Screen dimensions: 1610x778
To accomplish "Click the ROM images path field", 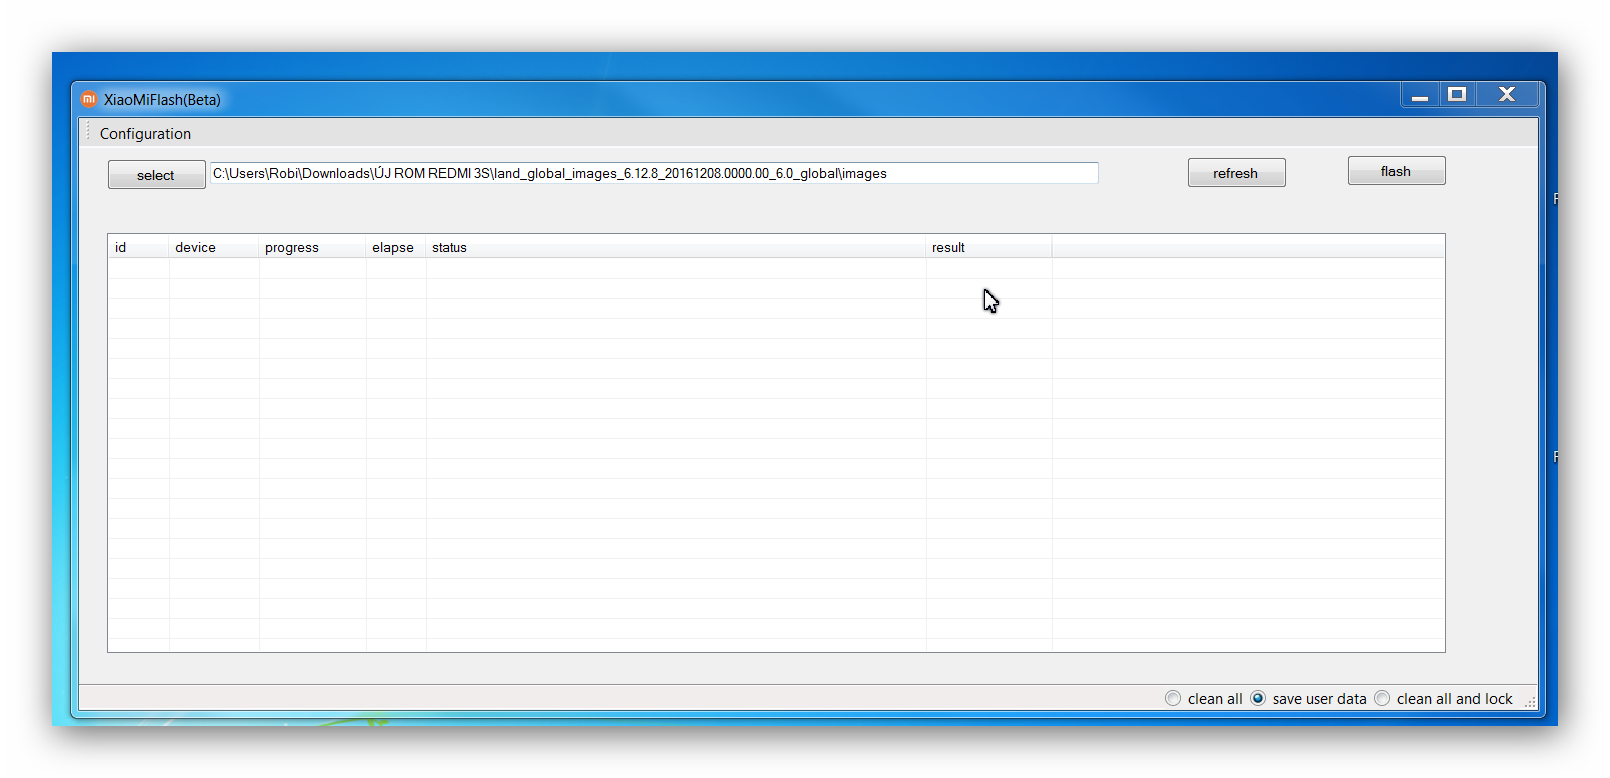I will pos(654,173).
